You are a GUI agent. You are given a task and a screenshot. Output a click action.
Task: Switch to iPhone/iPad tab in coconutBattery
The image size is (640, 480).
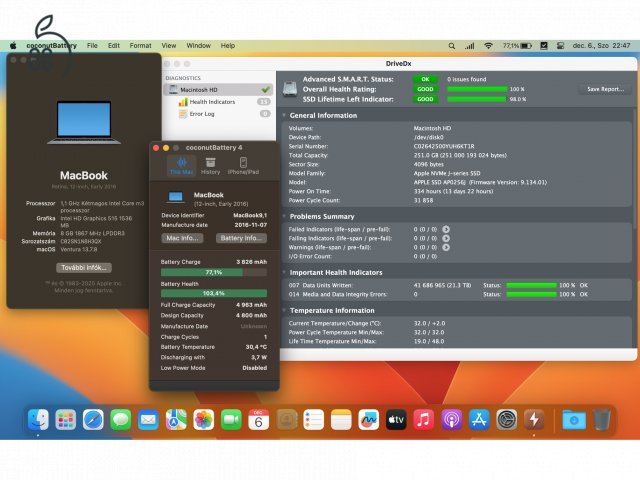[x=243, y=166]
